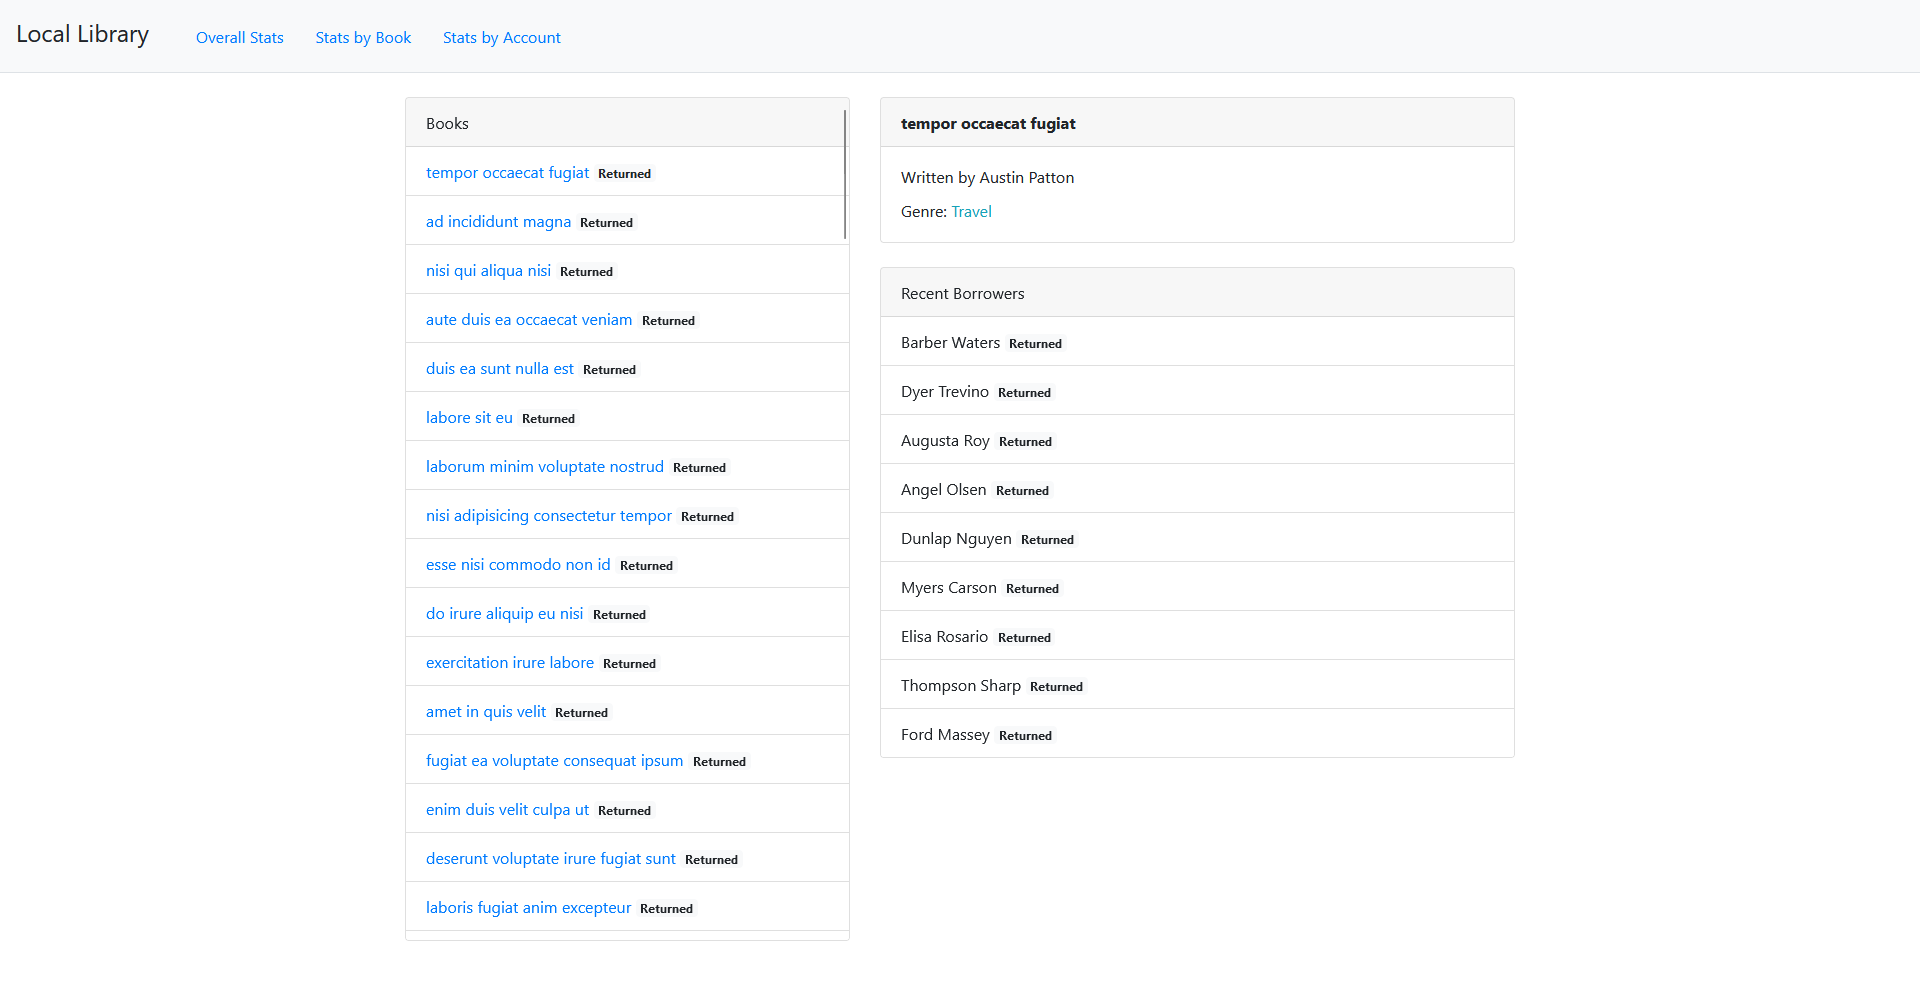This screenshot has width=1920, height=993.
Task: Open nisi qui aliqua nisi details
Action: (x=488, y=270)
